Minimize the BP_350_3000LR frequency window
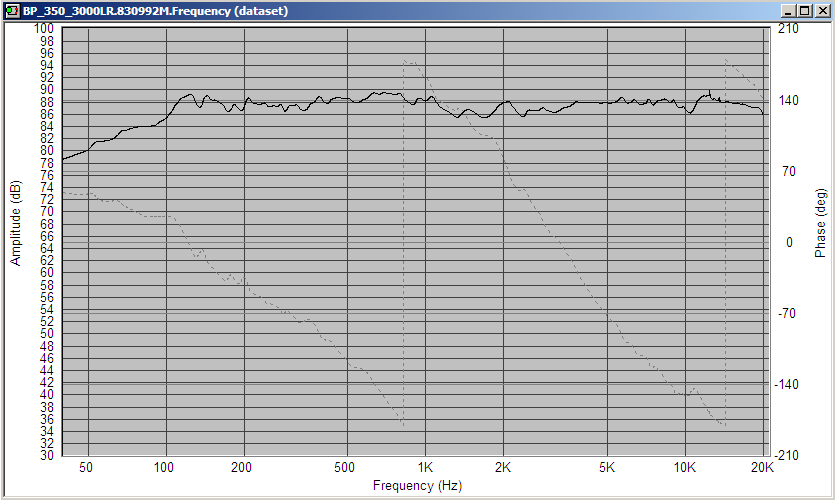Viewport: 835px width, 500px height. pyautogui.click(x=789, y=11)
